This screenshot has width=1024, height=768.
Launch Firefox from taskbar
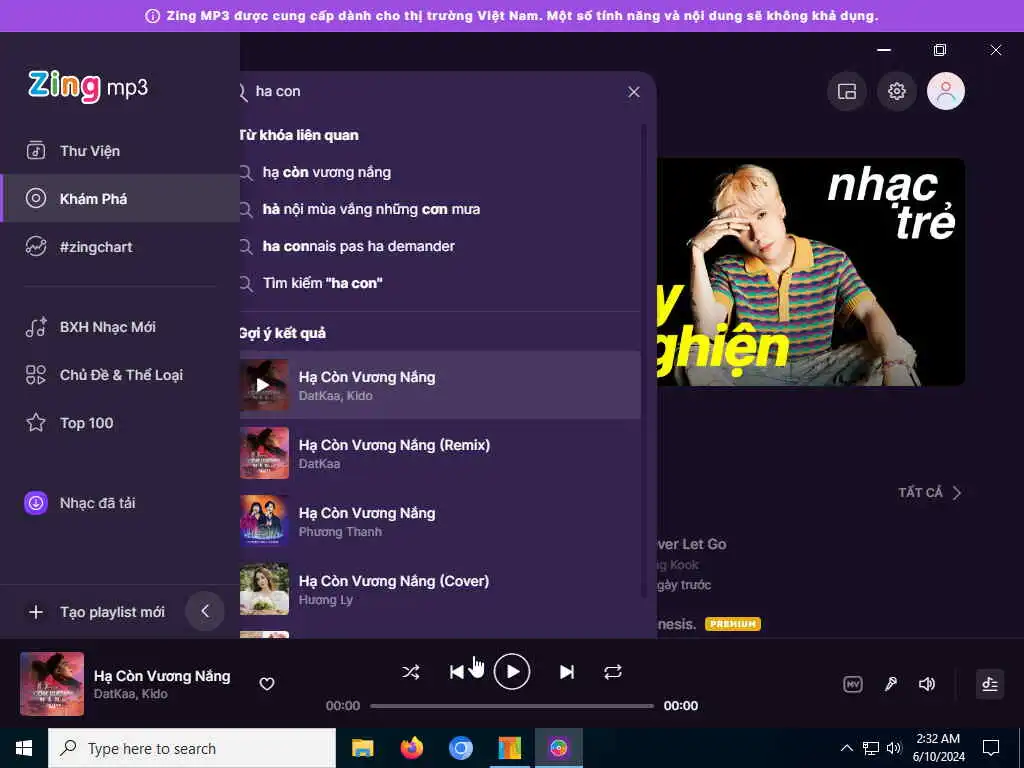[411, 748]
